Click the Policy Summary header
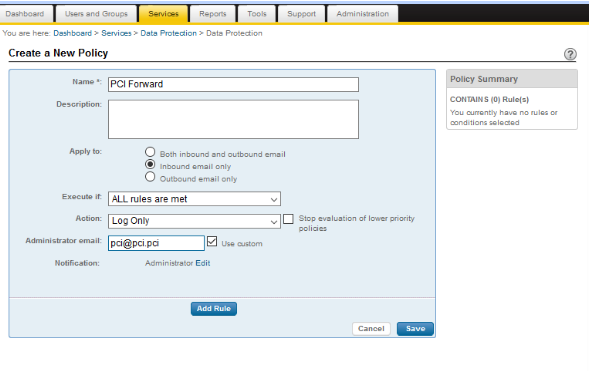Image resolution: width=589 pixels, height=371 pixels. pos(512,79)
